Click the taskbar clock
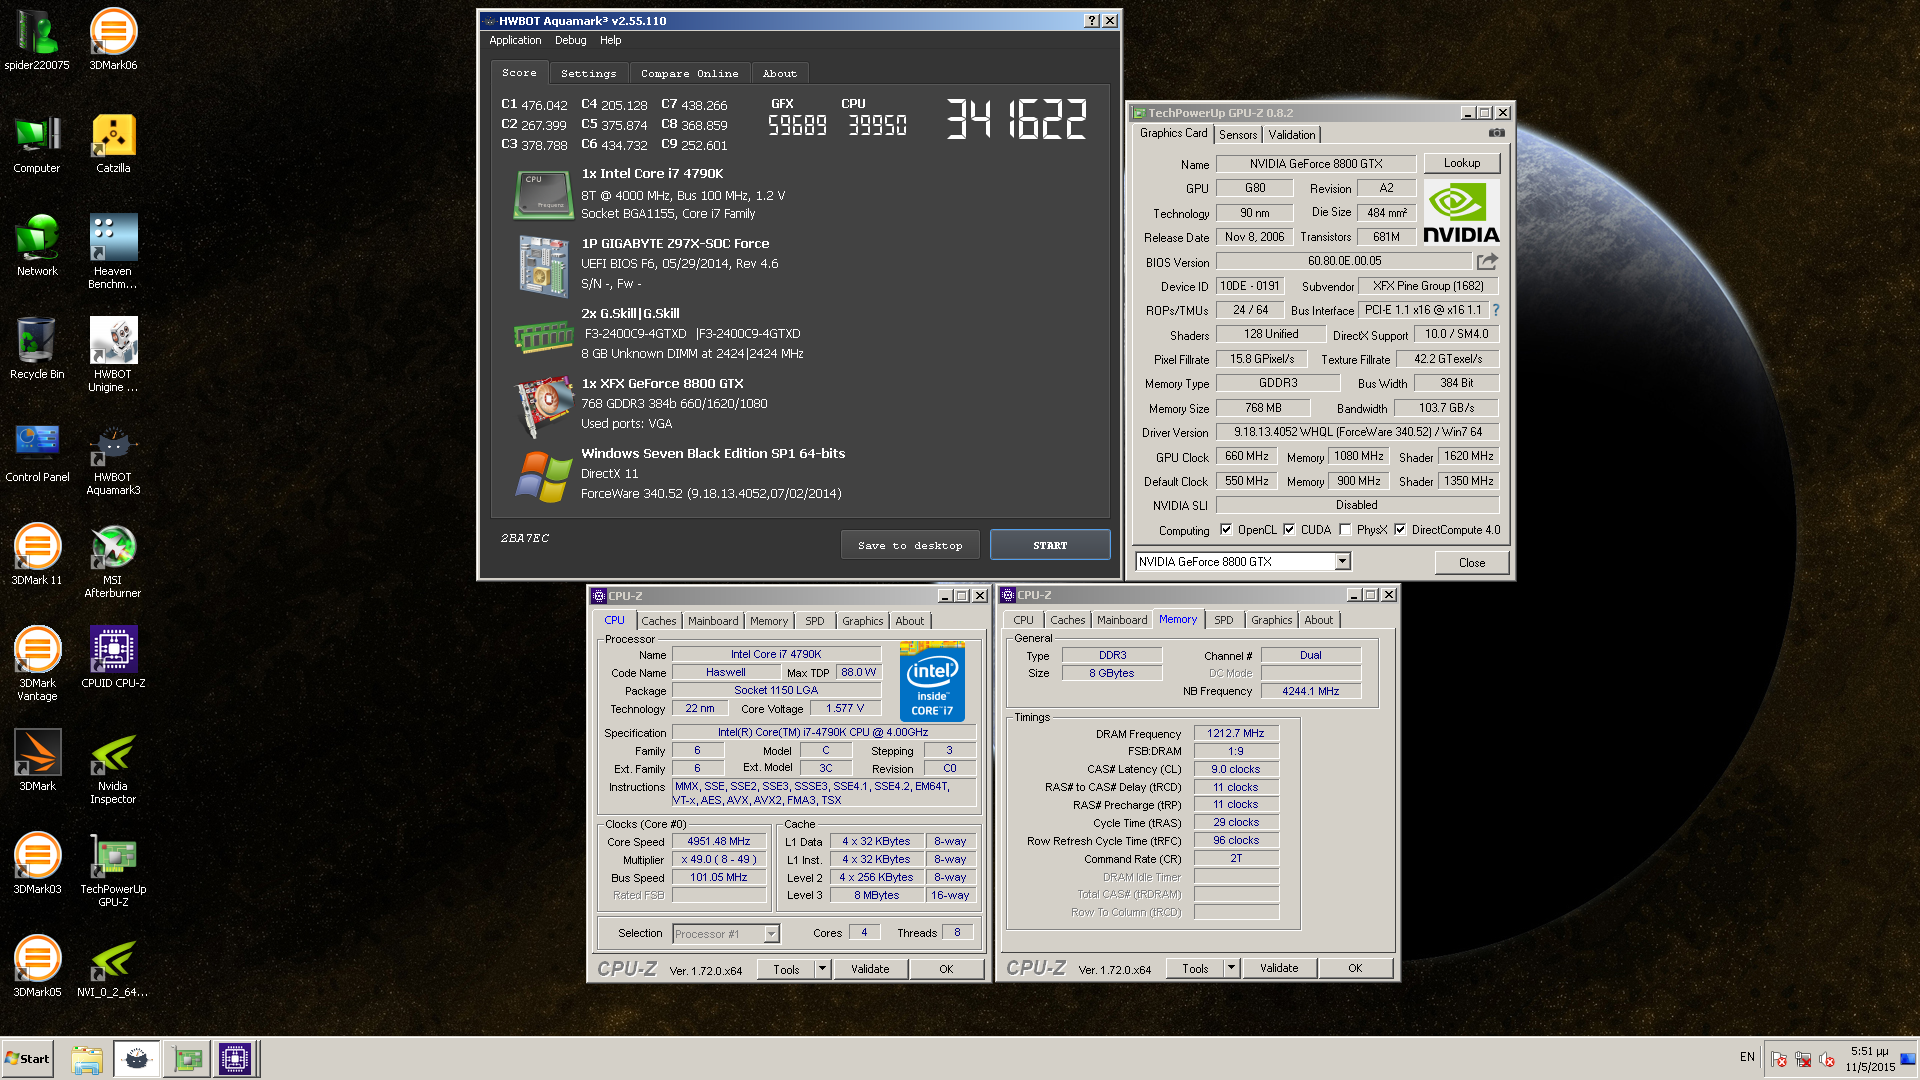The width and height of the screenshot is (1920, 1080). point(1870,1059)
